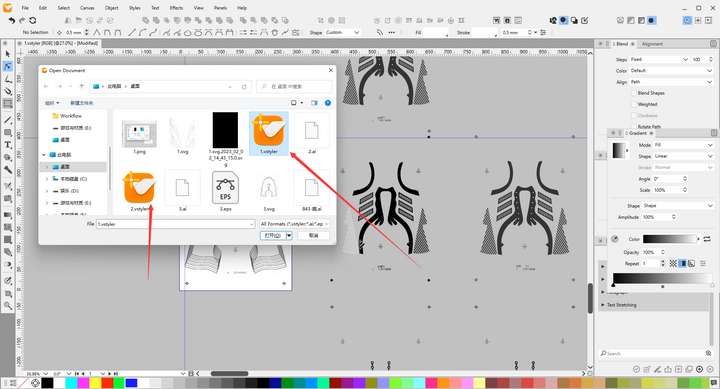Click the reverse gradient arrows icon
The height and width of the screenshot is (389, 720).
(707, 239)
